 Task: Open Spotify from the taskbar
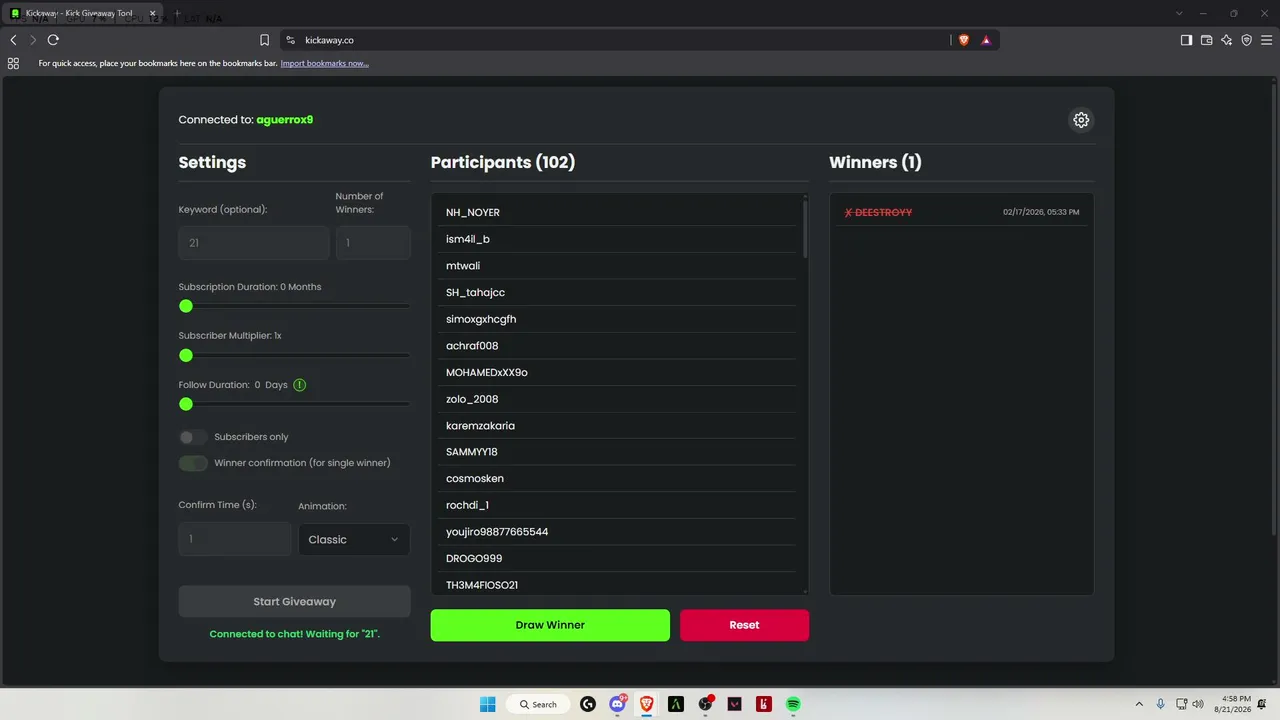[x=793, y=704]
